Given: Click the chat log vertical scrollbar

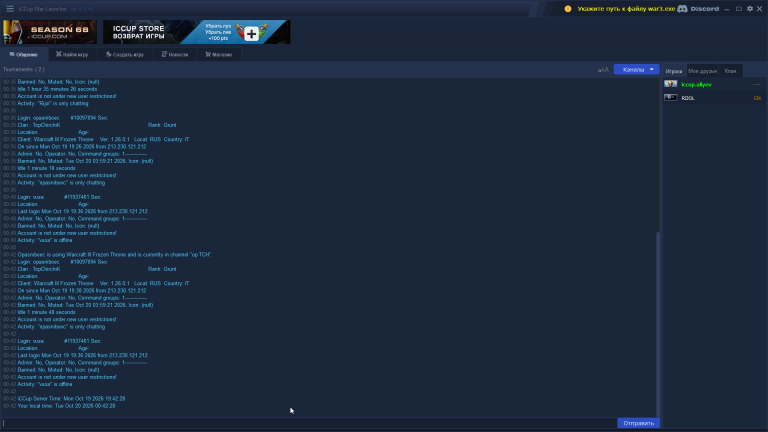Looking at the screenshot, I should coord(658,323).
